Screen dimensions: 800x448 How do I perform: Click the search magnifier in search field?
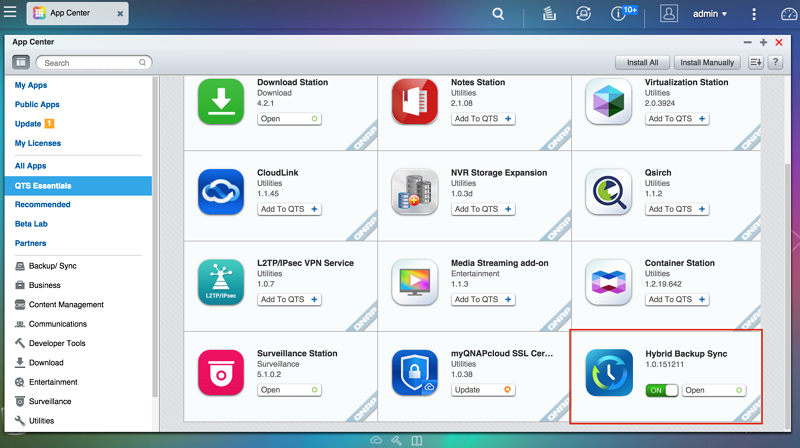tap(142, 63)
